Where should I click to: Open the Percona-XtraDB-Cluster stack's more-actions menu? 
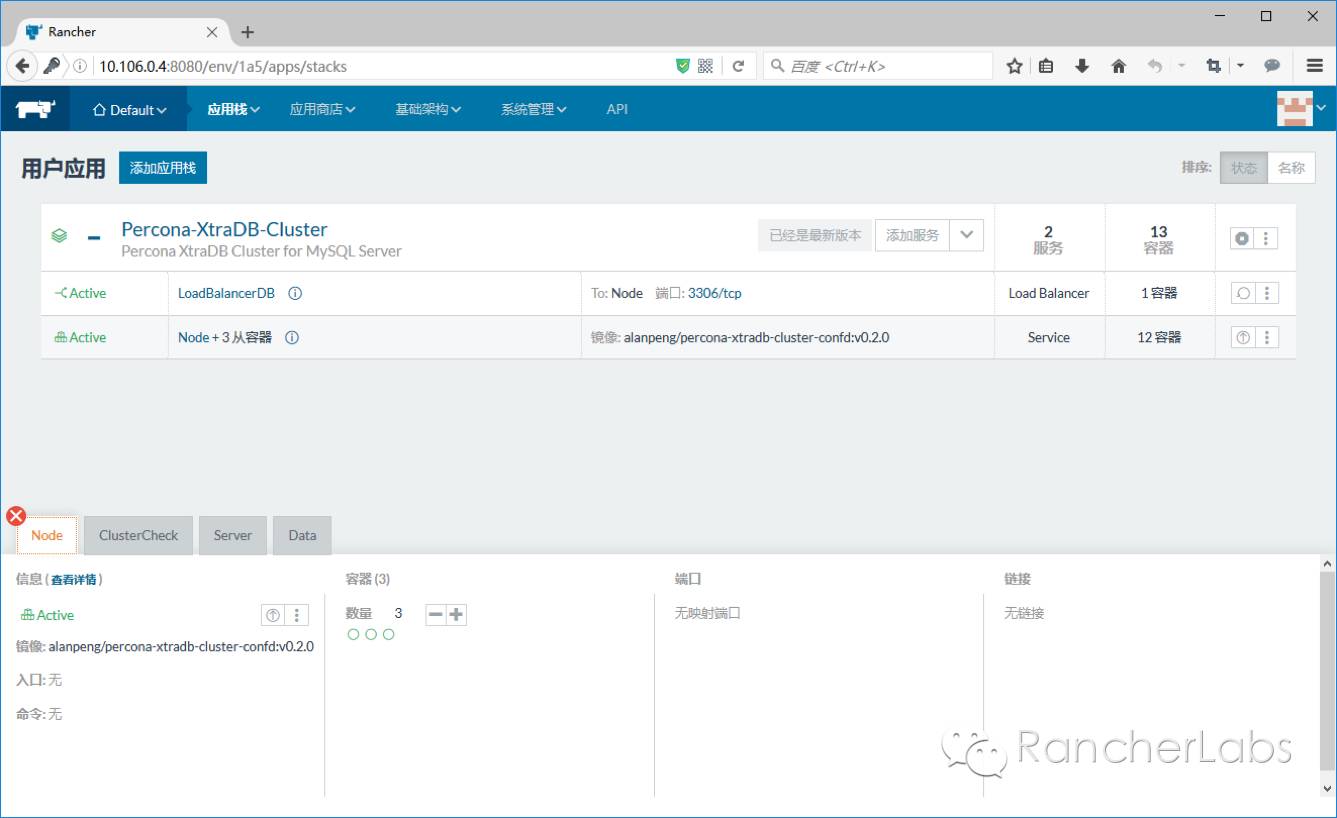[x=1266, y=238]
